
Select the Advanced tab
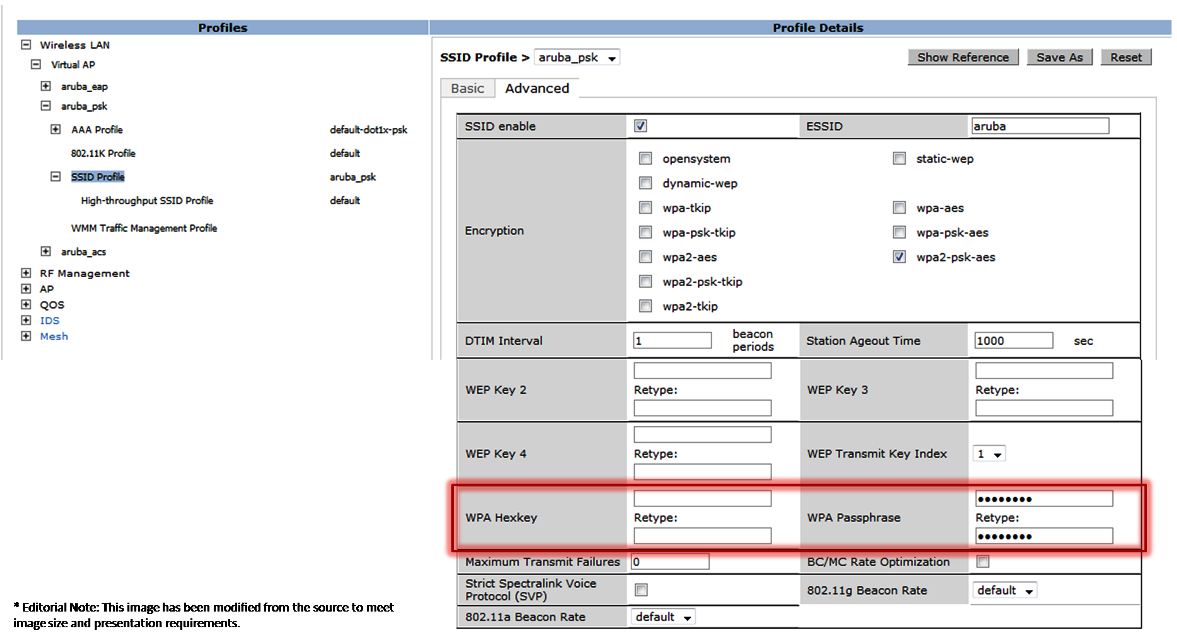click(x=537, y=89)
